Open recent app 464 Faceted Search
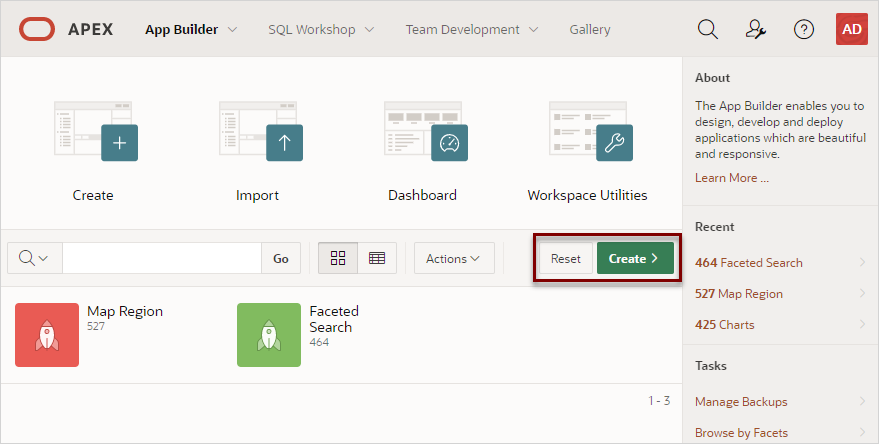 pos(749,262)
